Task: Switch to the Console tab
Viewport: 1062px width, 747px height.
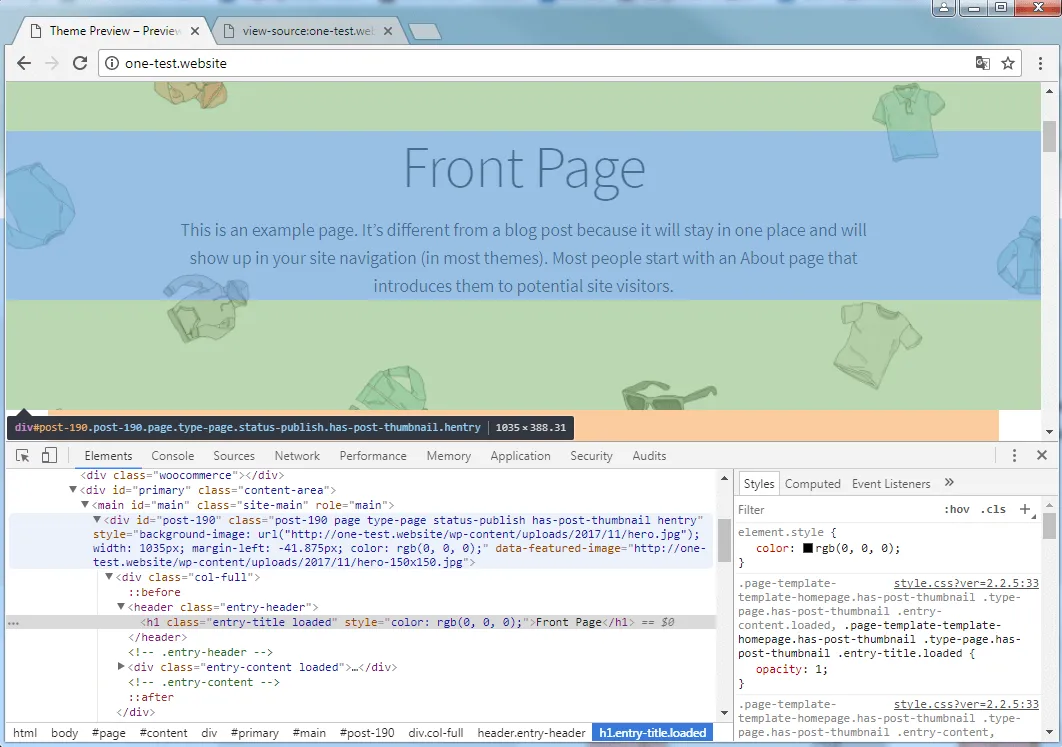Action: [172, 455]
